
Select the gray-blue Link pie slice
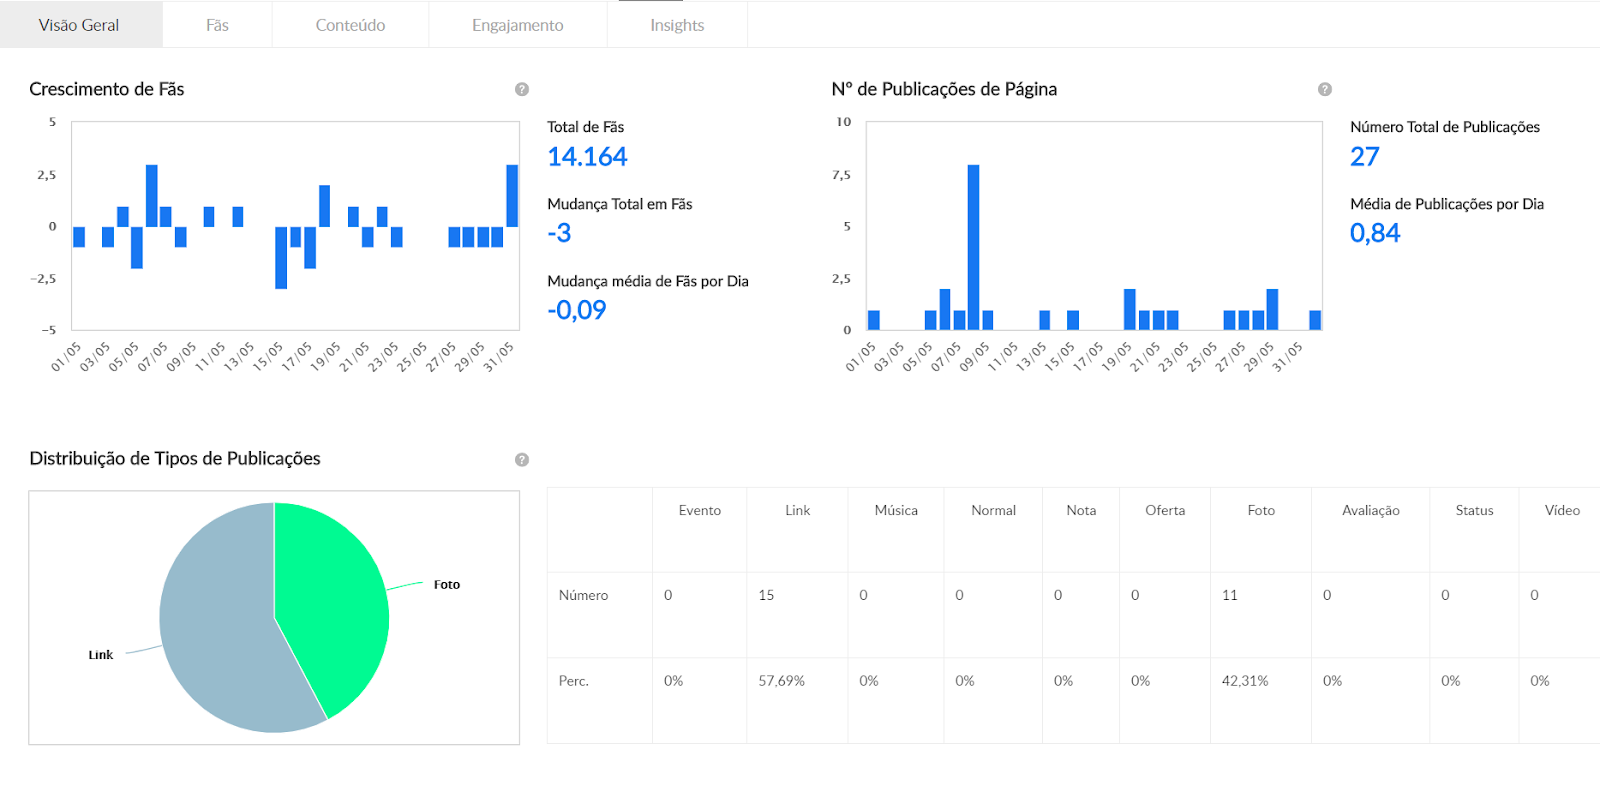(x=215, y=640)
